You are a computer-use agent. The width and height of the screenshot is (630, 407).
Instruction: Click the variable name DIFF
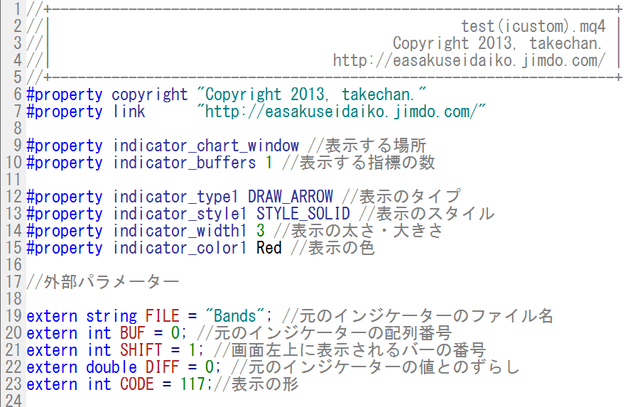162,367
